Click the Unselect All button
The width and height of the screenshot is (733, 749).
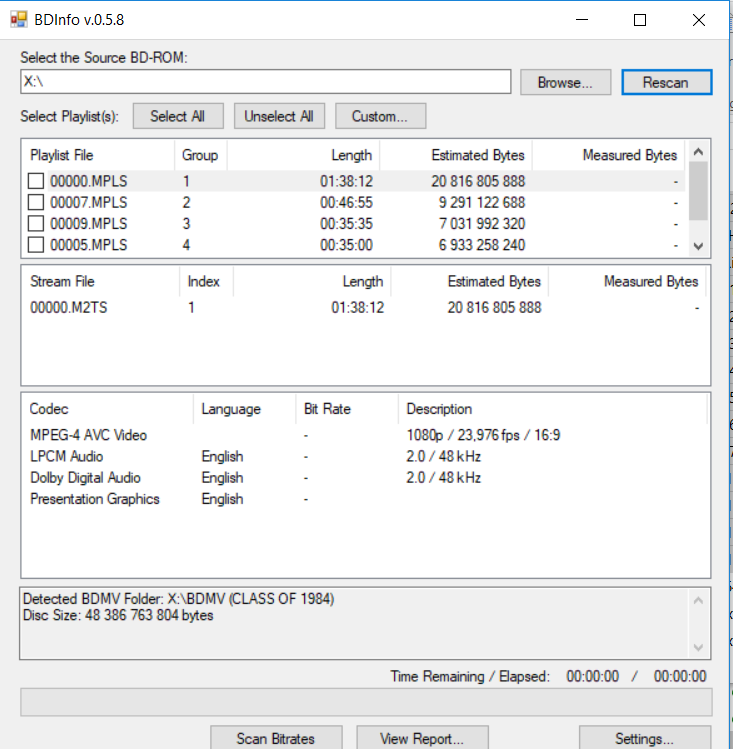pyautogui.click(x=279, y=116)
